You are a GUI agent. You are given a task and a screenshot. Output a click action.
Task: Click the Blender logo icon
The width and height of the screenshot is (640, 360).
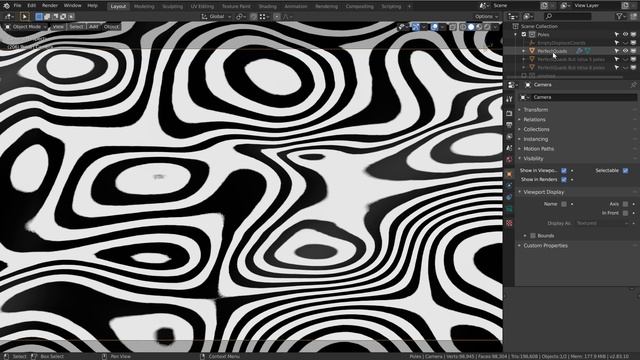click(x=7, y=6)
